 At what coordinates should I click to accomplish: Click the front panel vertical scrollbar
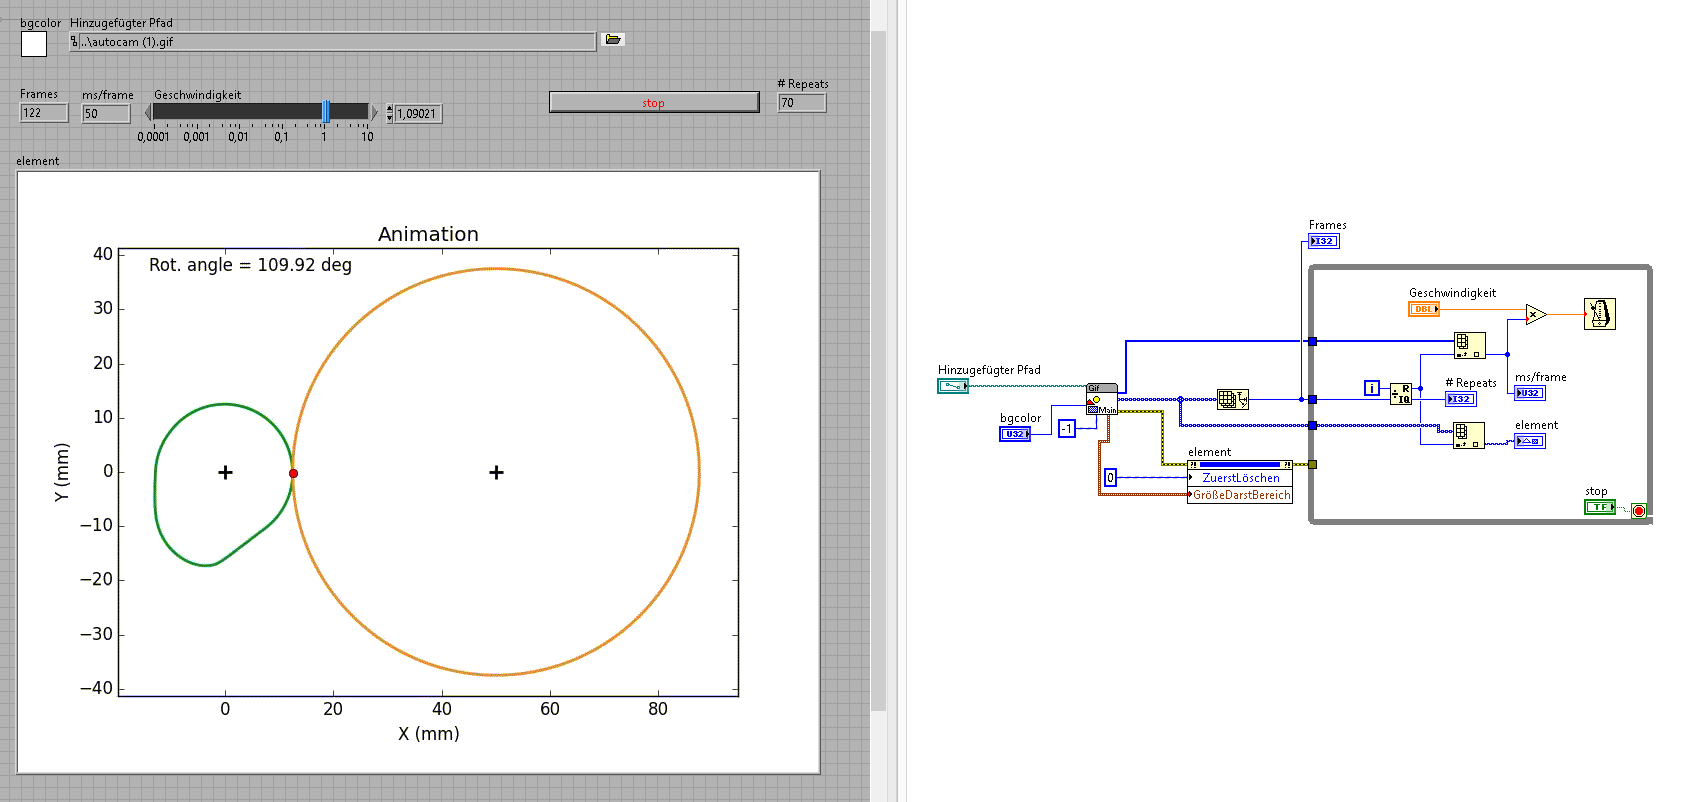878,370
